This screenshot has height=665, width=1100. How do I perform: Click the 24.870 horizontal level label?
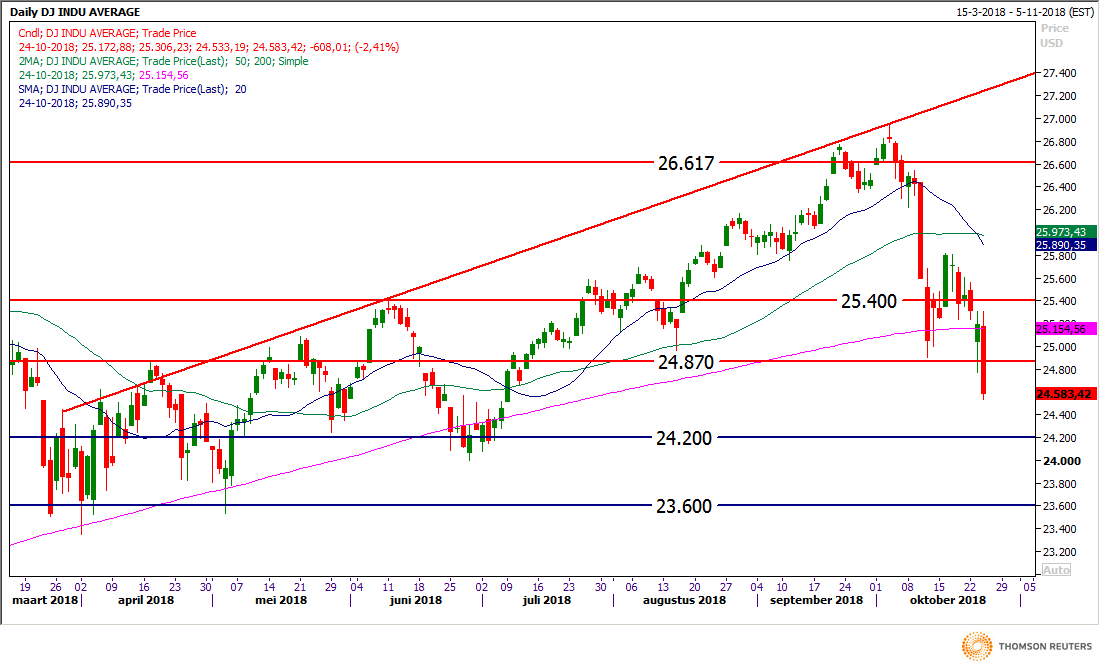pyautogui.click(x=685, y=362)
